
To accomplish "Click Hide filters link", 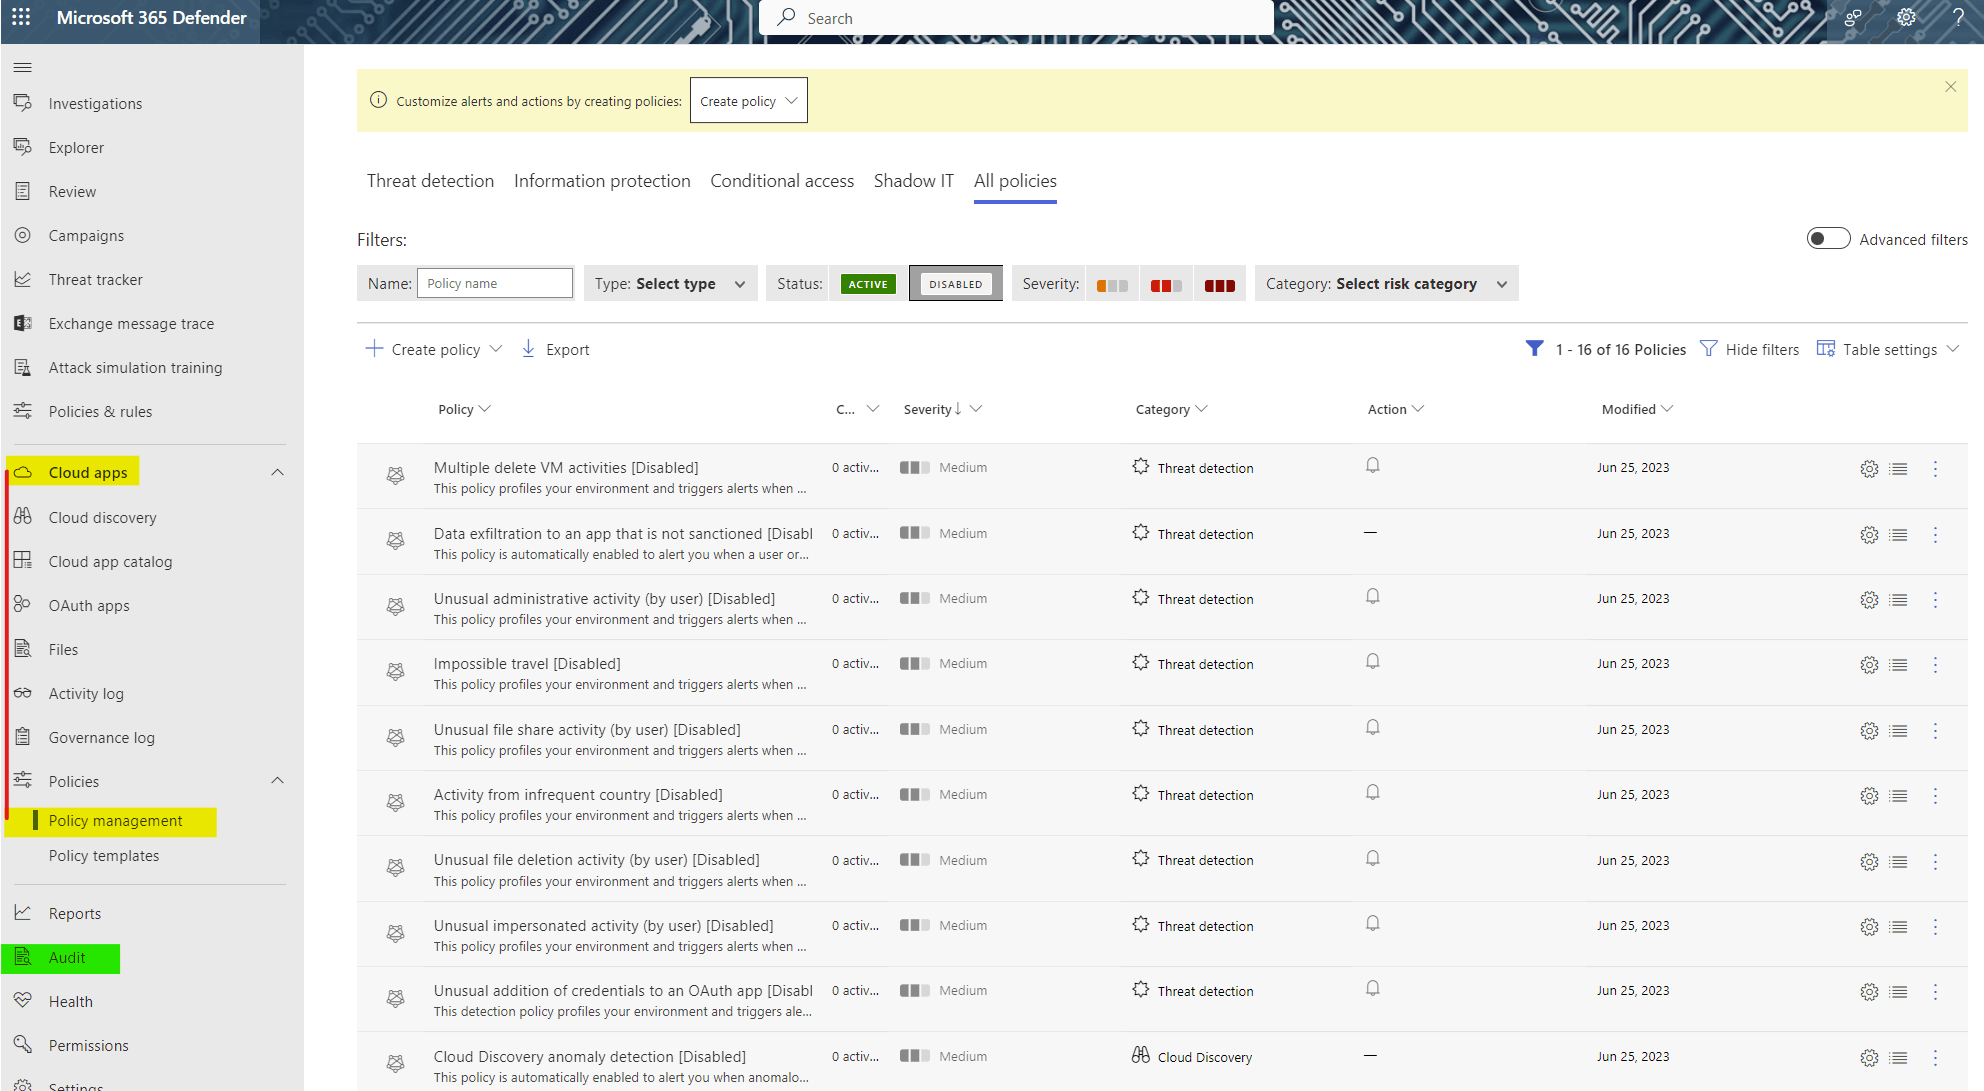I will [1761, 349].
